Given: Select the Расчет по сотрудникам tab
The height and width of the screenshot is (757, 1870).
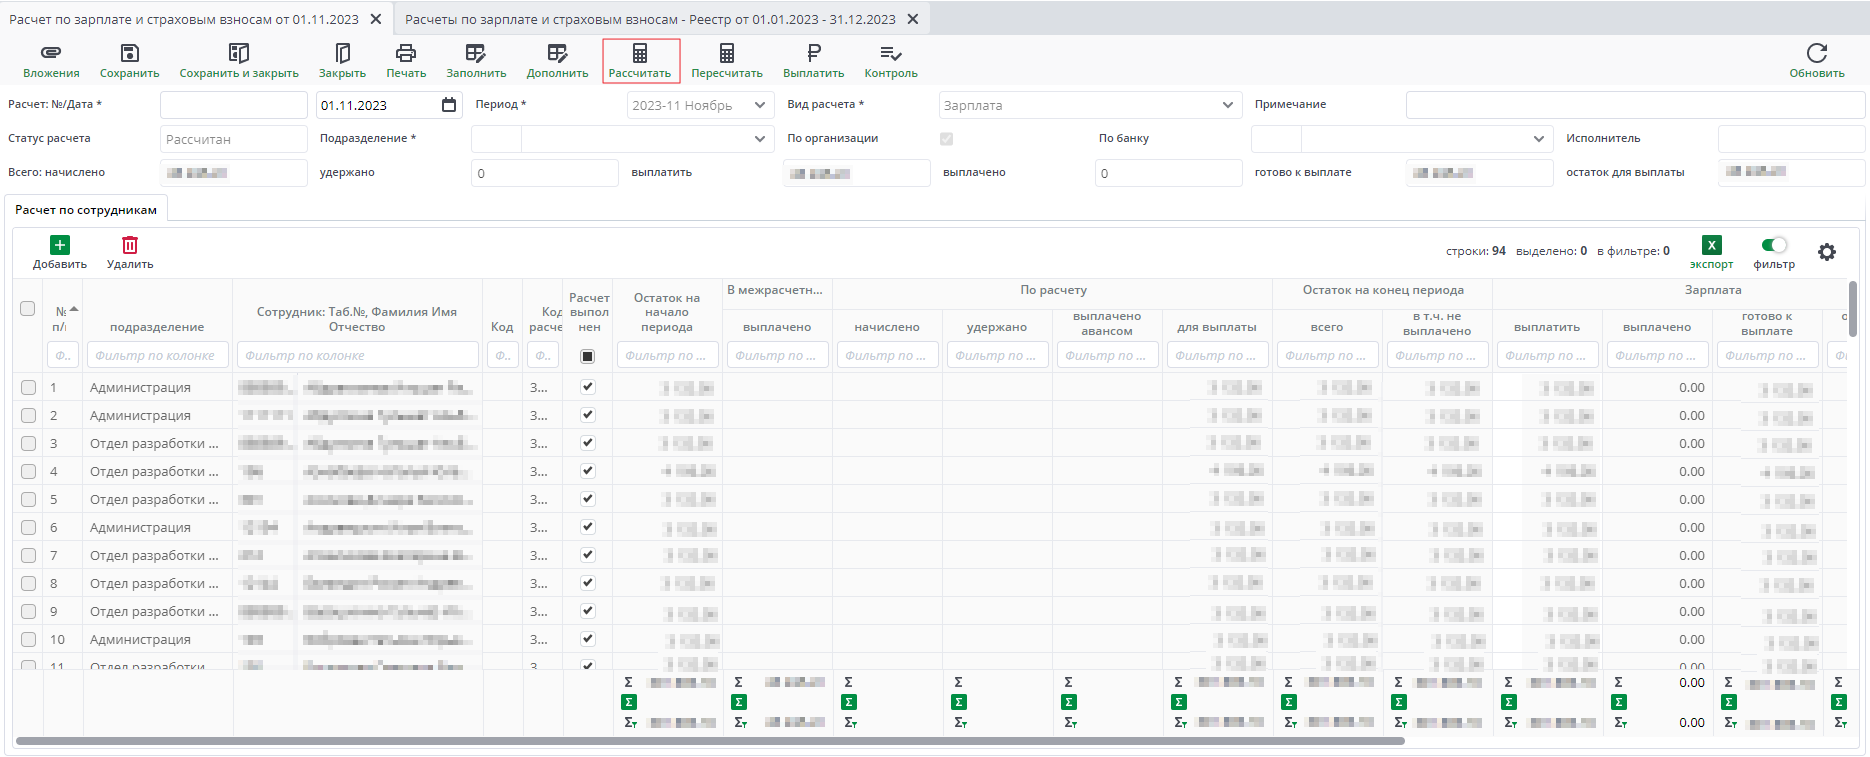Looking at the screenshot, I should (86, 210).
